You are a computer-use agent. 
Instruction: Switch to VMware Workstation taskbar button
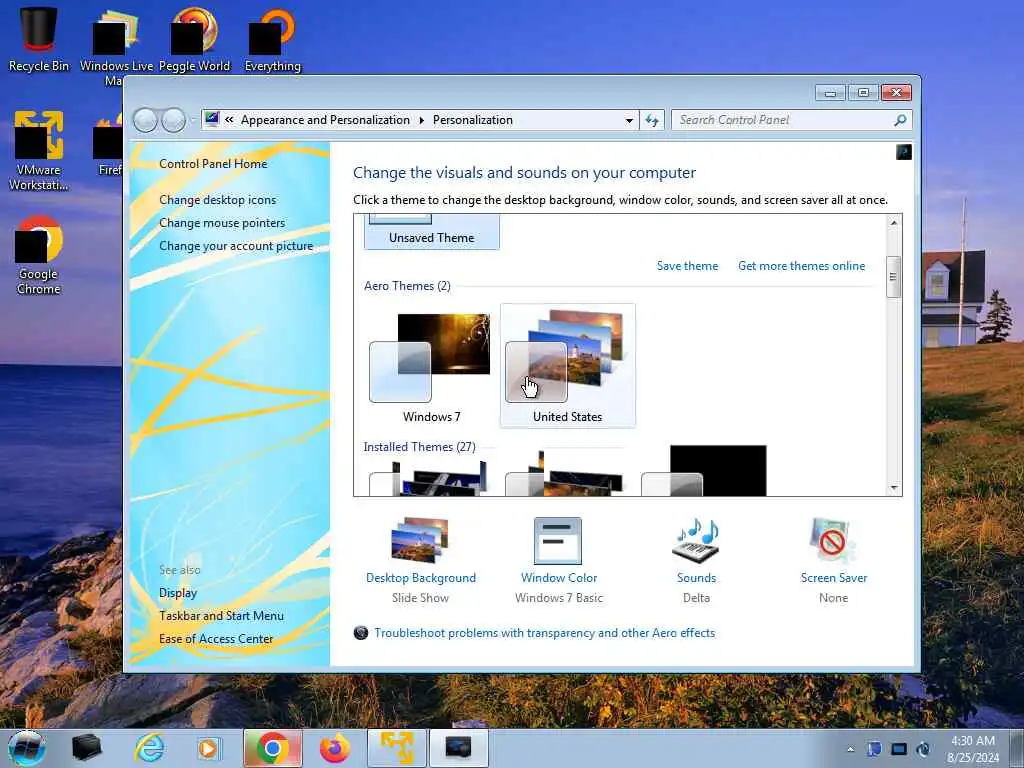coord(397,748)
